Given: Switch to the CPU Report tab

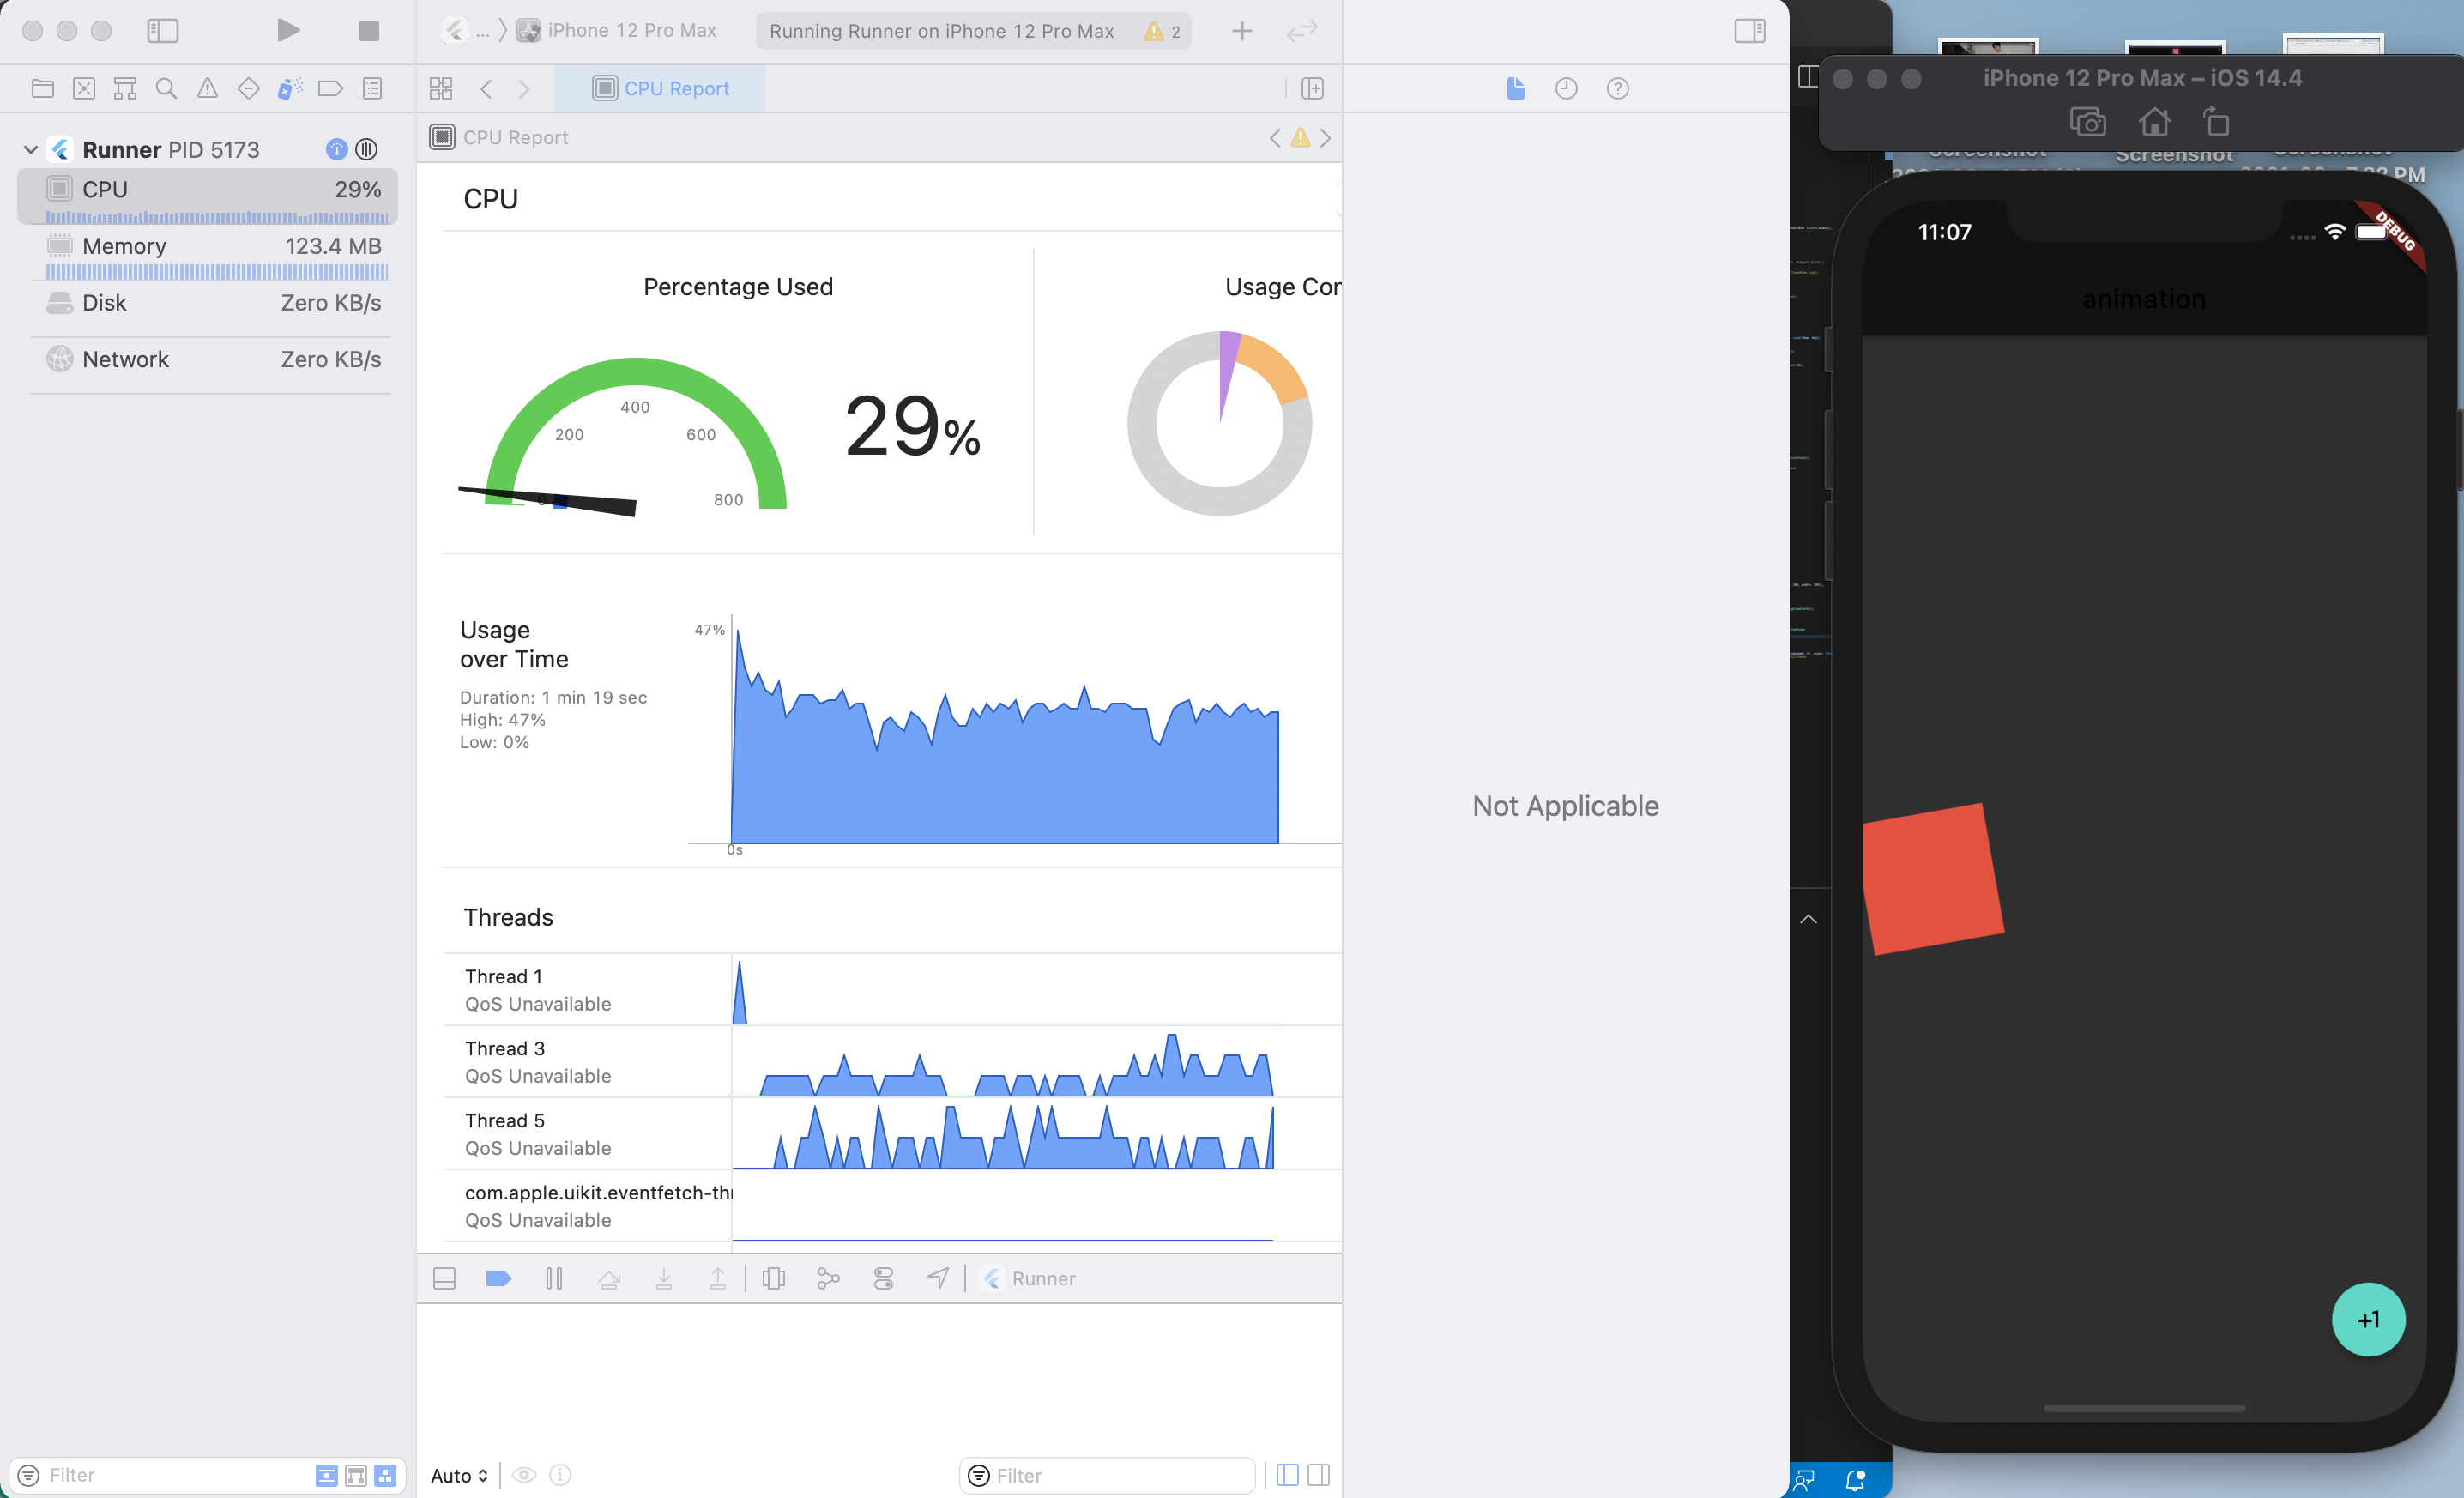Looking at the screenshot, I should (x=661, y=88).
